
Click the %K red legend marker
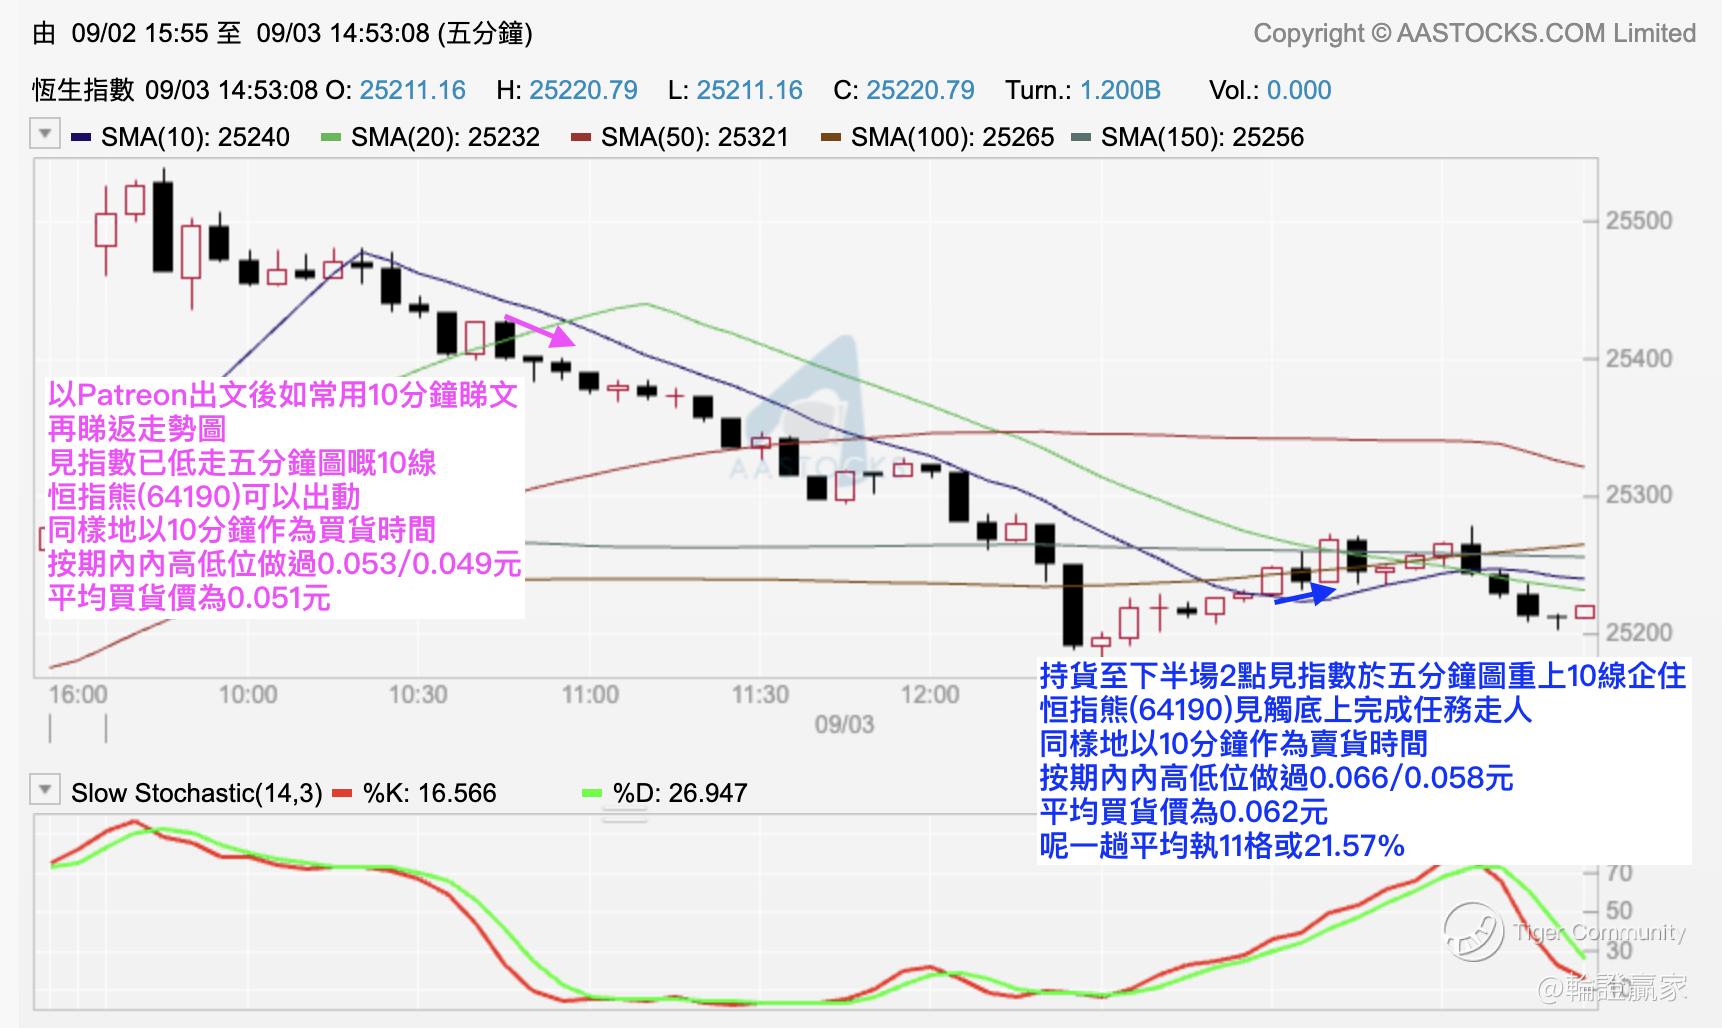click(x=343, y=793)
